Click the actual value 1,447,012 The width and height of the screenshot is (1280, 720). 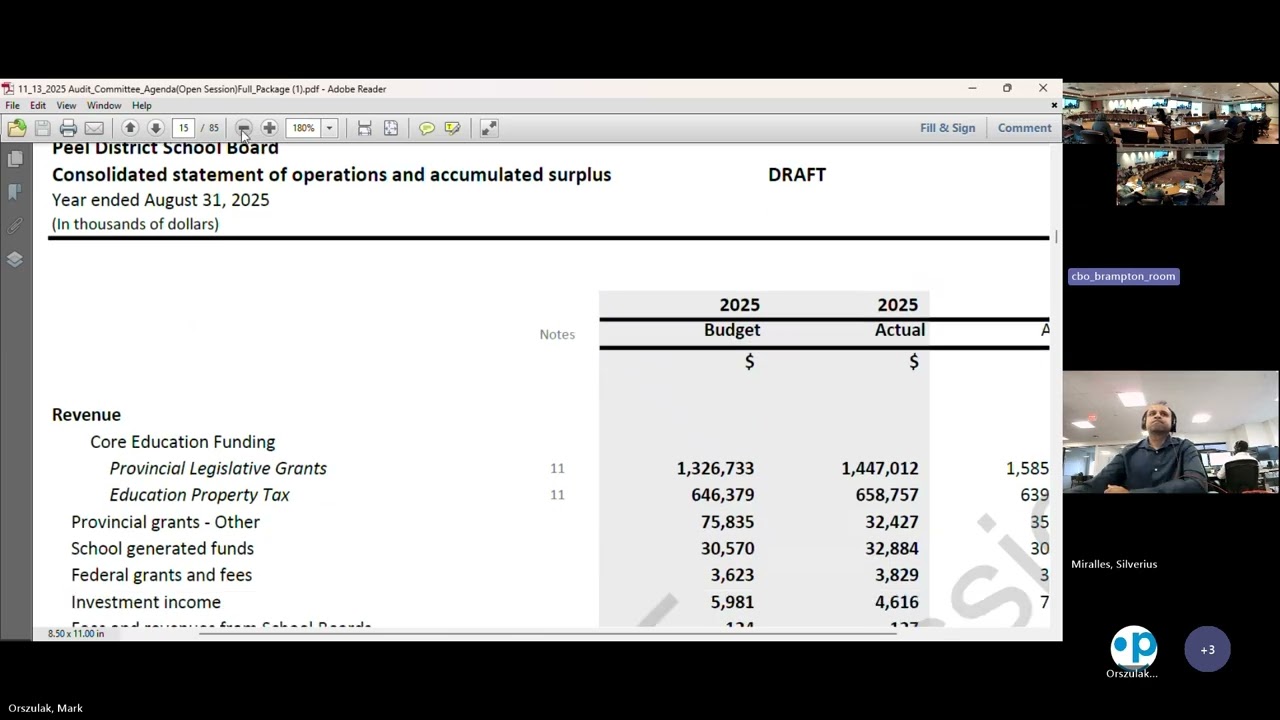(x=880, y=468)
